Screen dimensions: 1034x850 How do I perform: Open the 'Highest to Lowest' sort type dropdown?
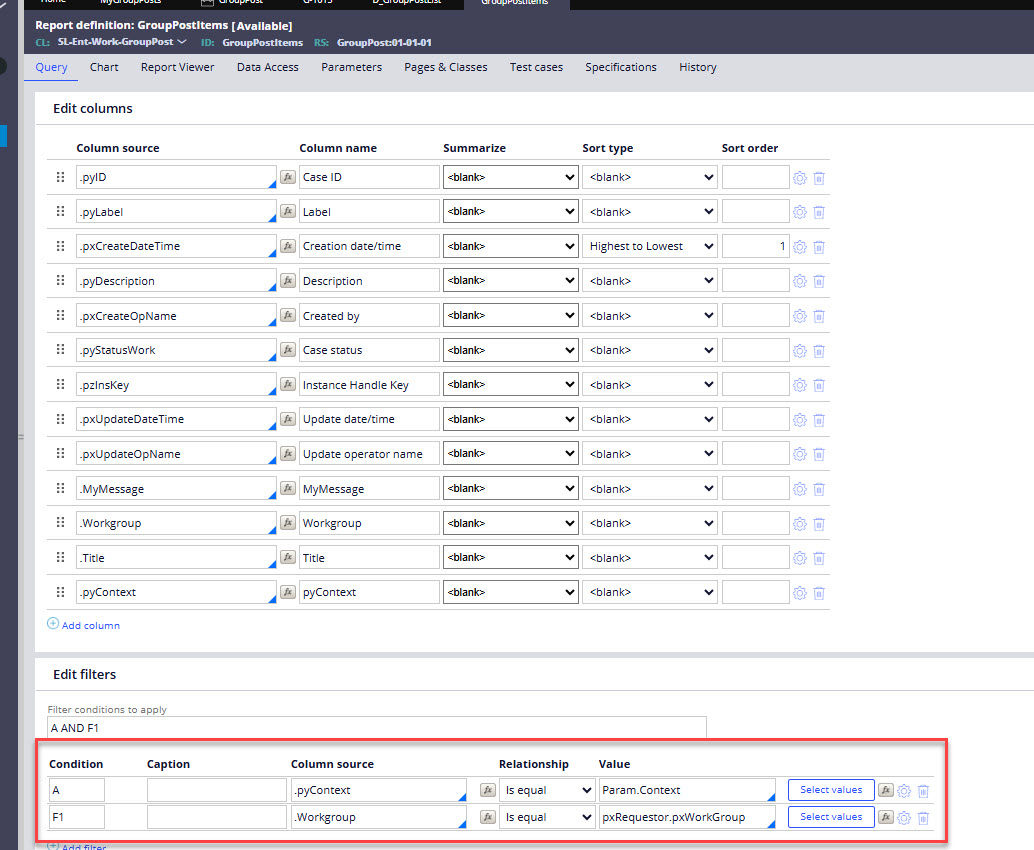pyautogui.click(x=651, y=246)
